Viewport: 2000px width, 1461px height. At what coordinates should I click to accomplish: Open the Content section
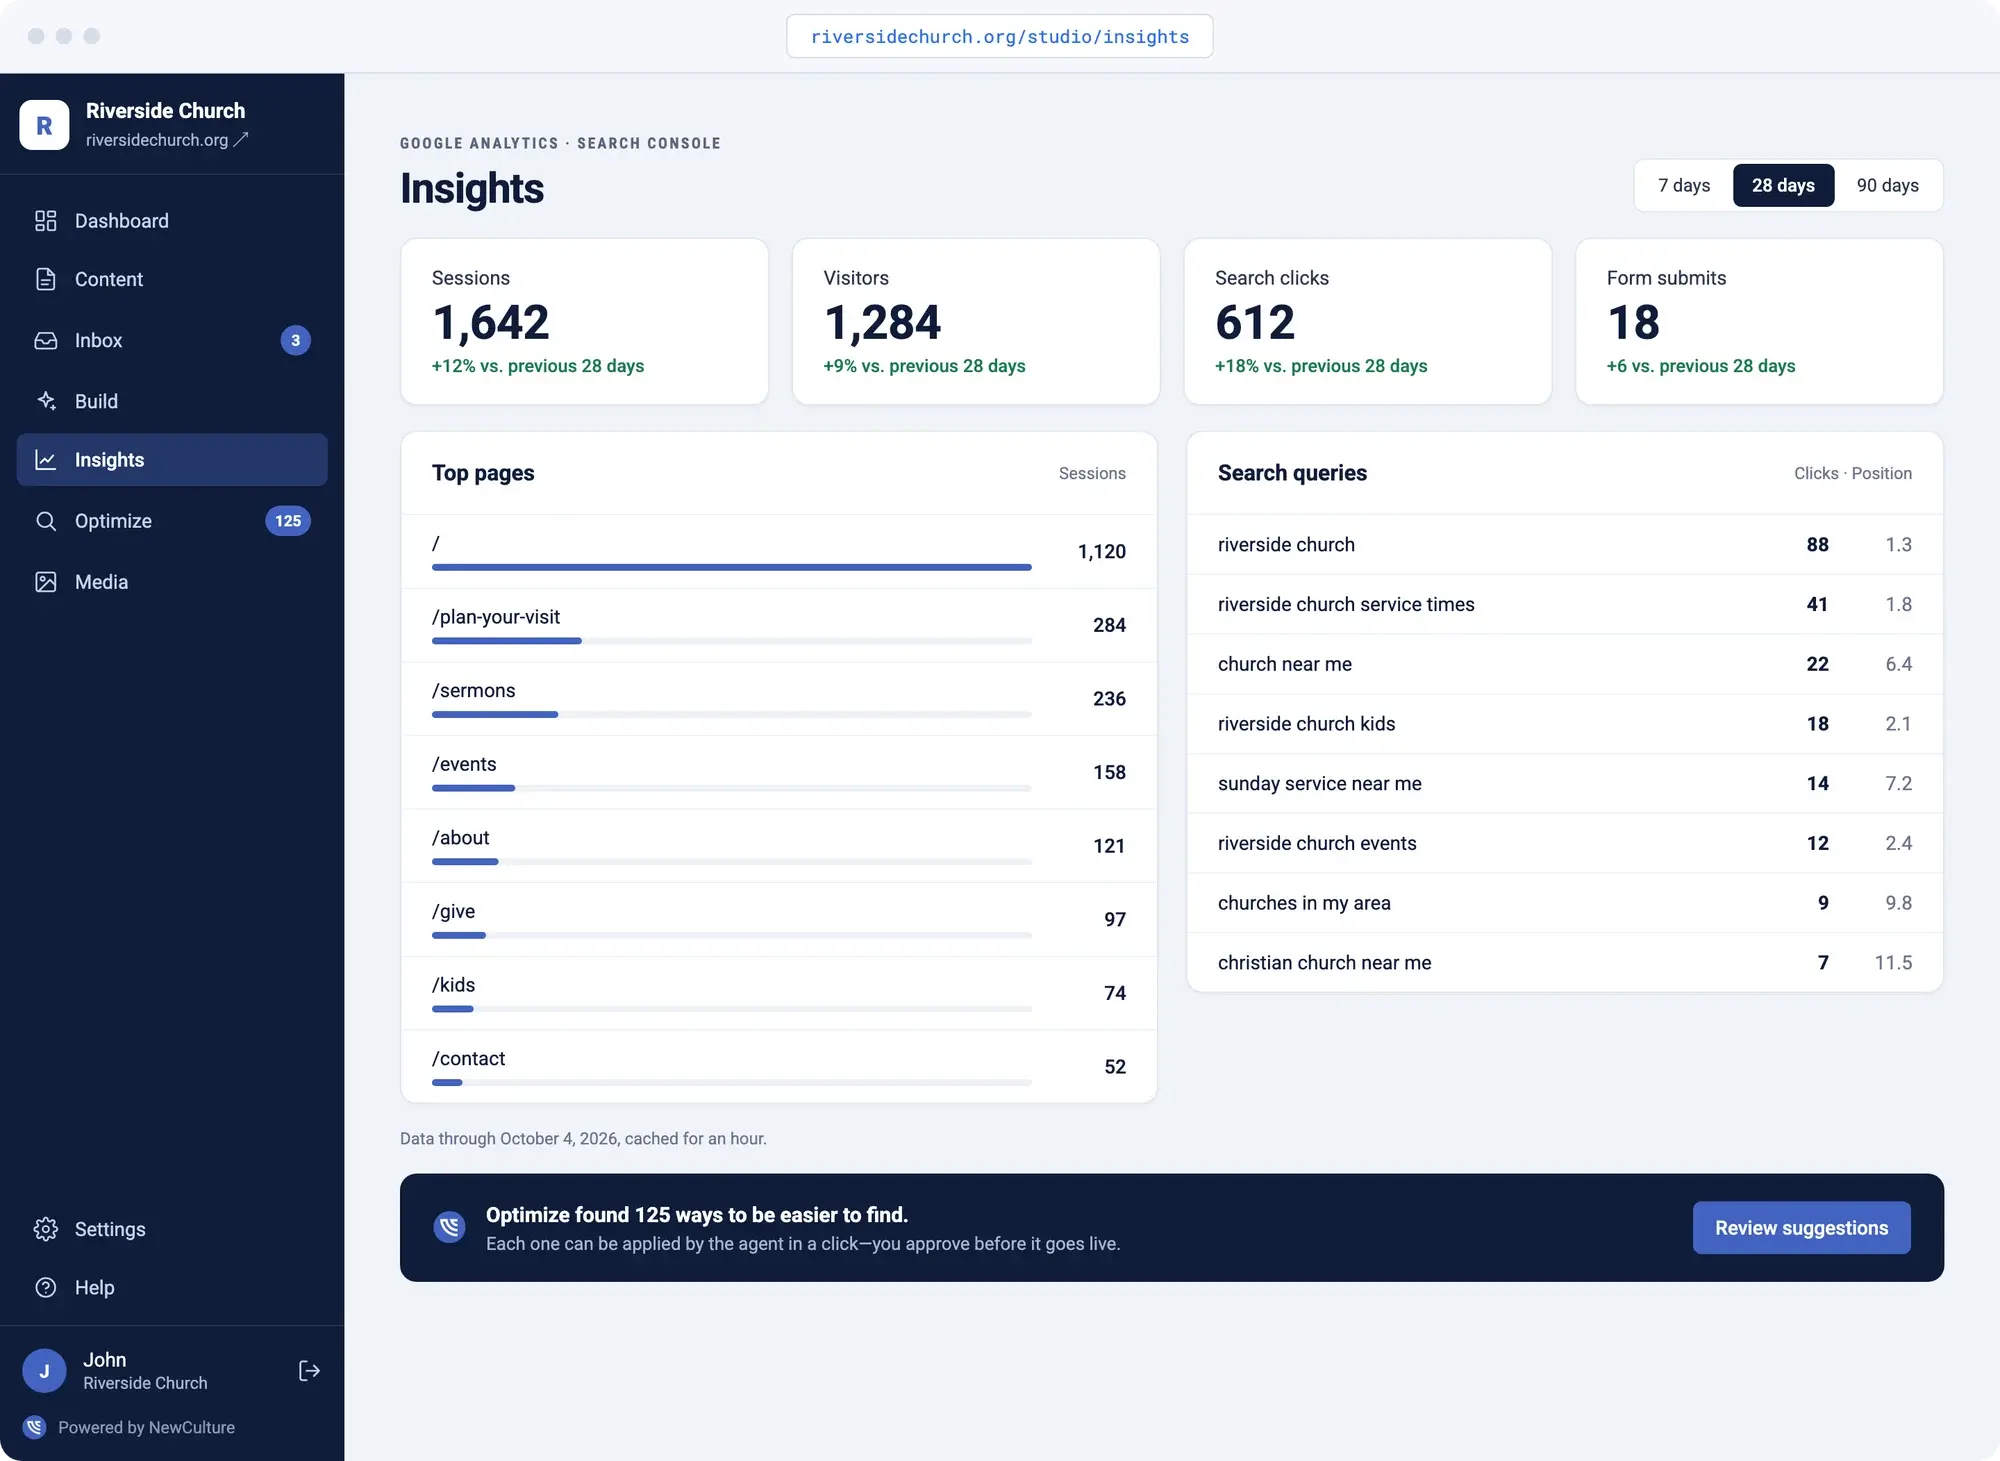[x=172, y=280]
